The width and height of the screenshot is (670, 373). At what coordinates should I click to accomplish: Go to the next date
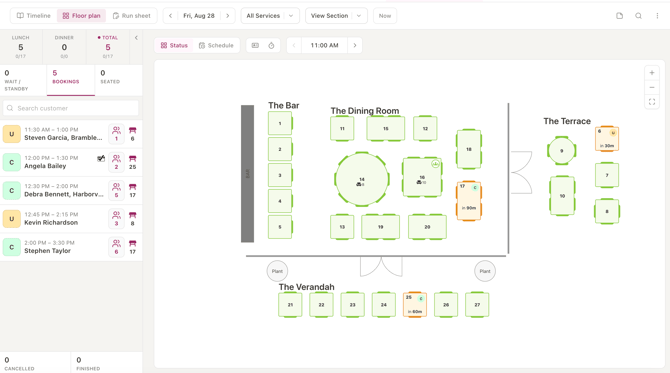pos(228,16)
